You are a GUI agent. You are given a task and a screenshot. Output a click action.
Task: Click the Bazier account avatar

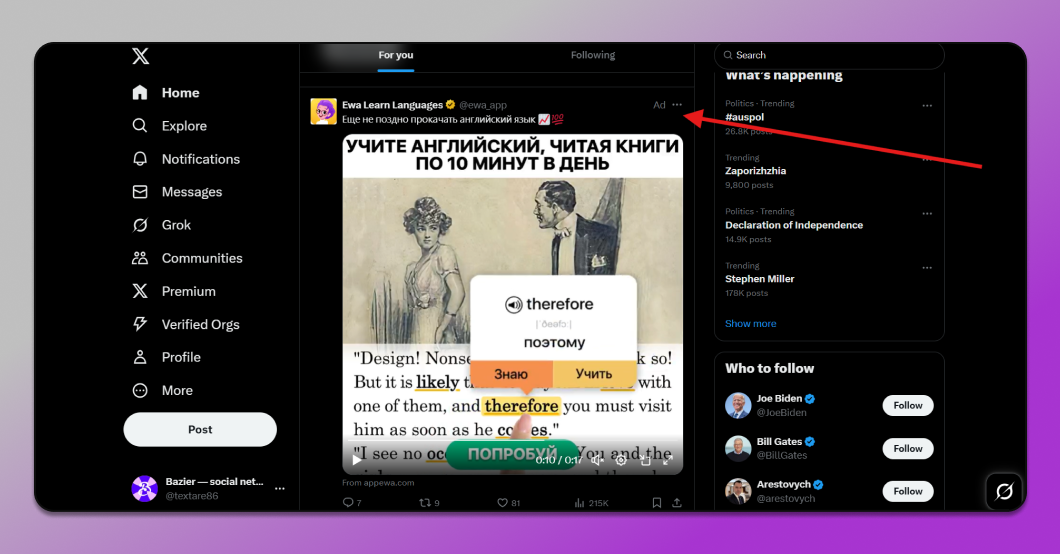click(144, 488)
